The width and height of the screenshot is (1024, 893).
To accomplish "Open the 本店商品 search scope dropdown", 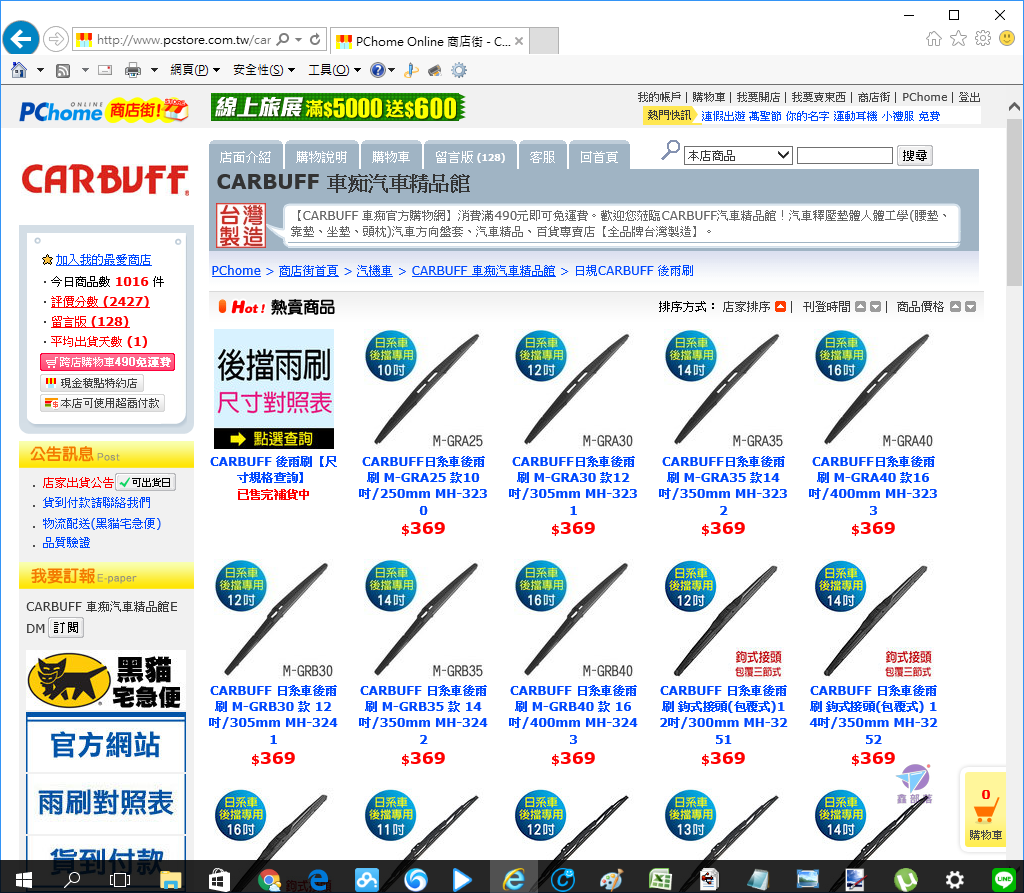I will pyautogui.click(x=738, y=155).
